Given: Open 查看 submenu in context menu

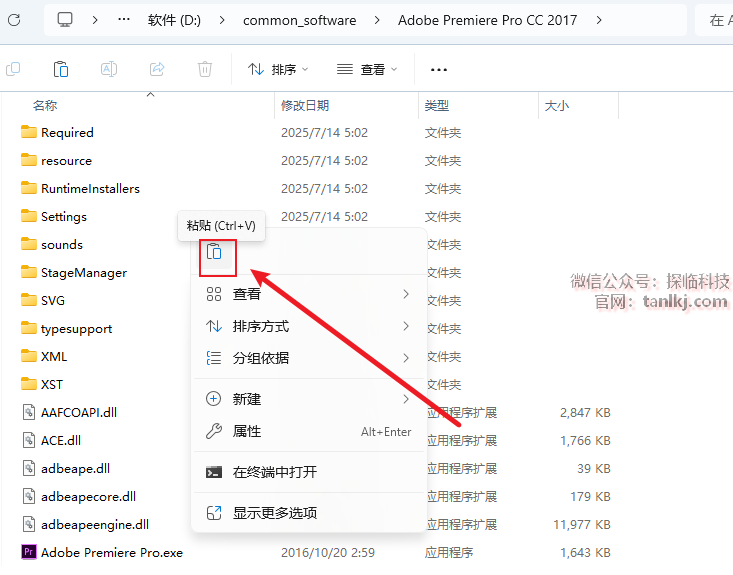Looking at the screenshot, I should click(309, 294).
